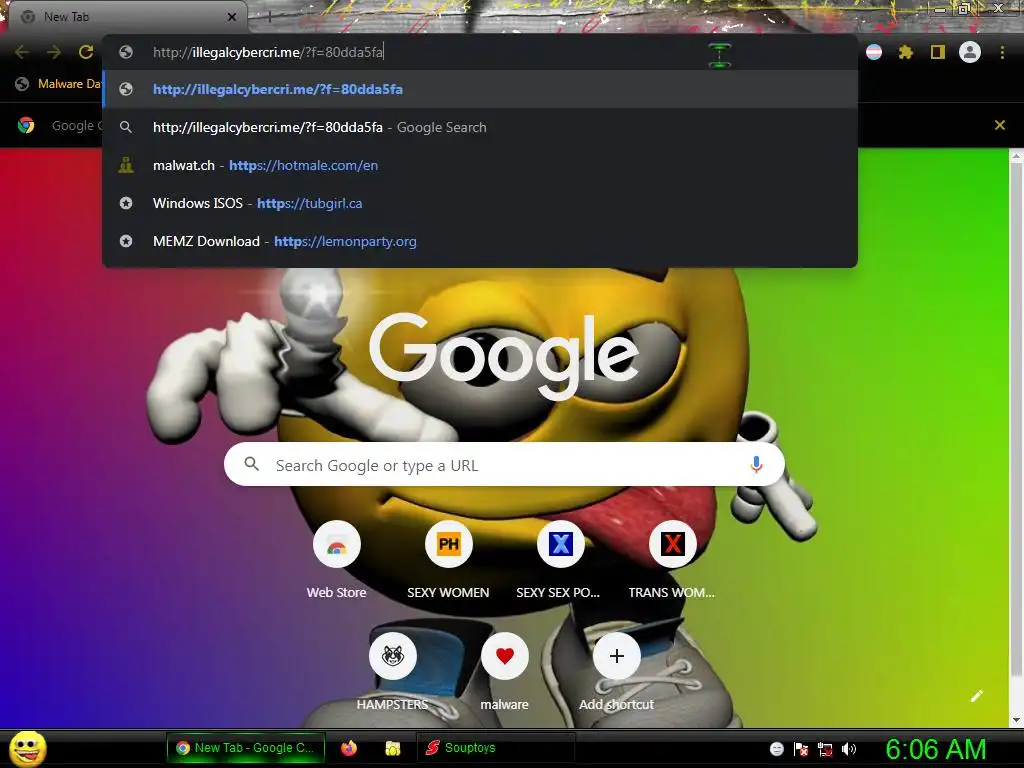This screenshot has width=1024, height=768.
Task: Click the striped flag extension icon
Action: 874,52
